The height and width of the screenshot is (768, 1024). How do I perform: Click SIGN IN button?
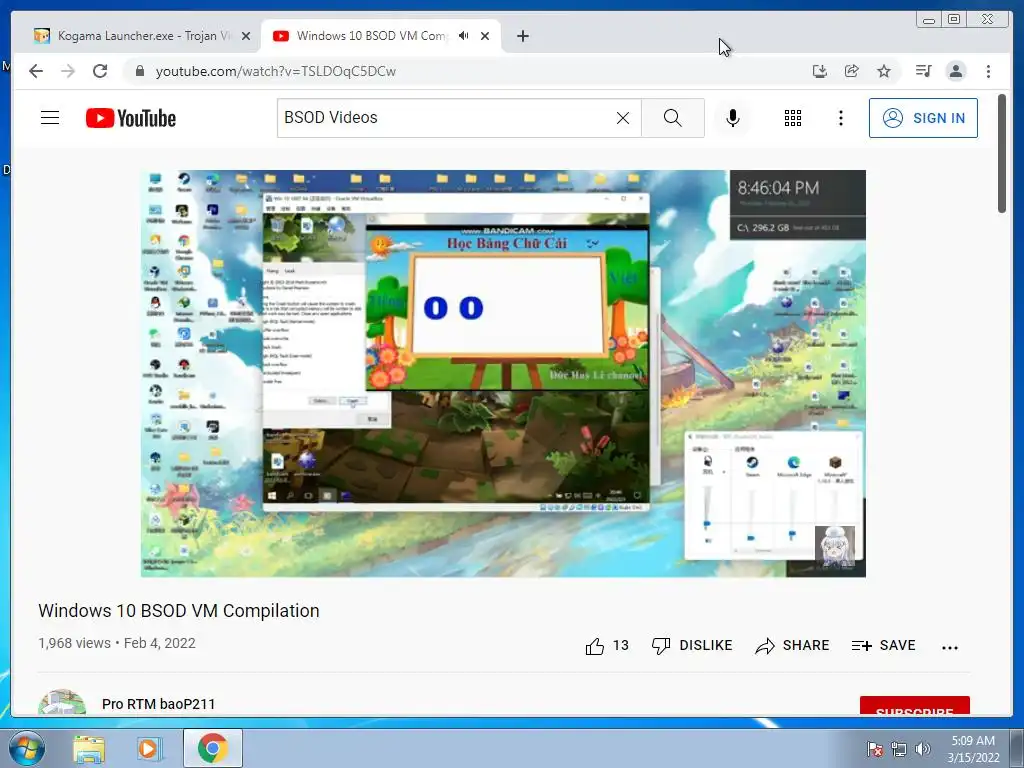point(923,118)
